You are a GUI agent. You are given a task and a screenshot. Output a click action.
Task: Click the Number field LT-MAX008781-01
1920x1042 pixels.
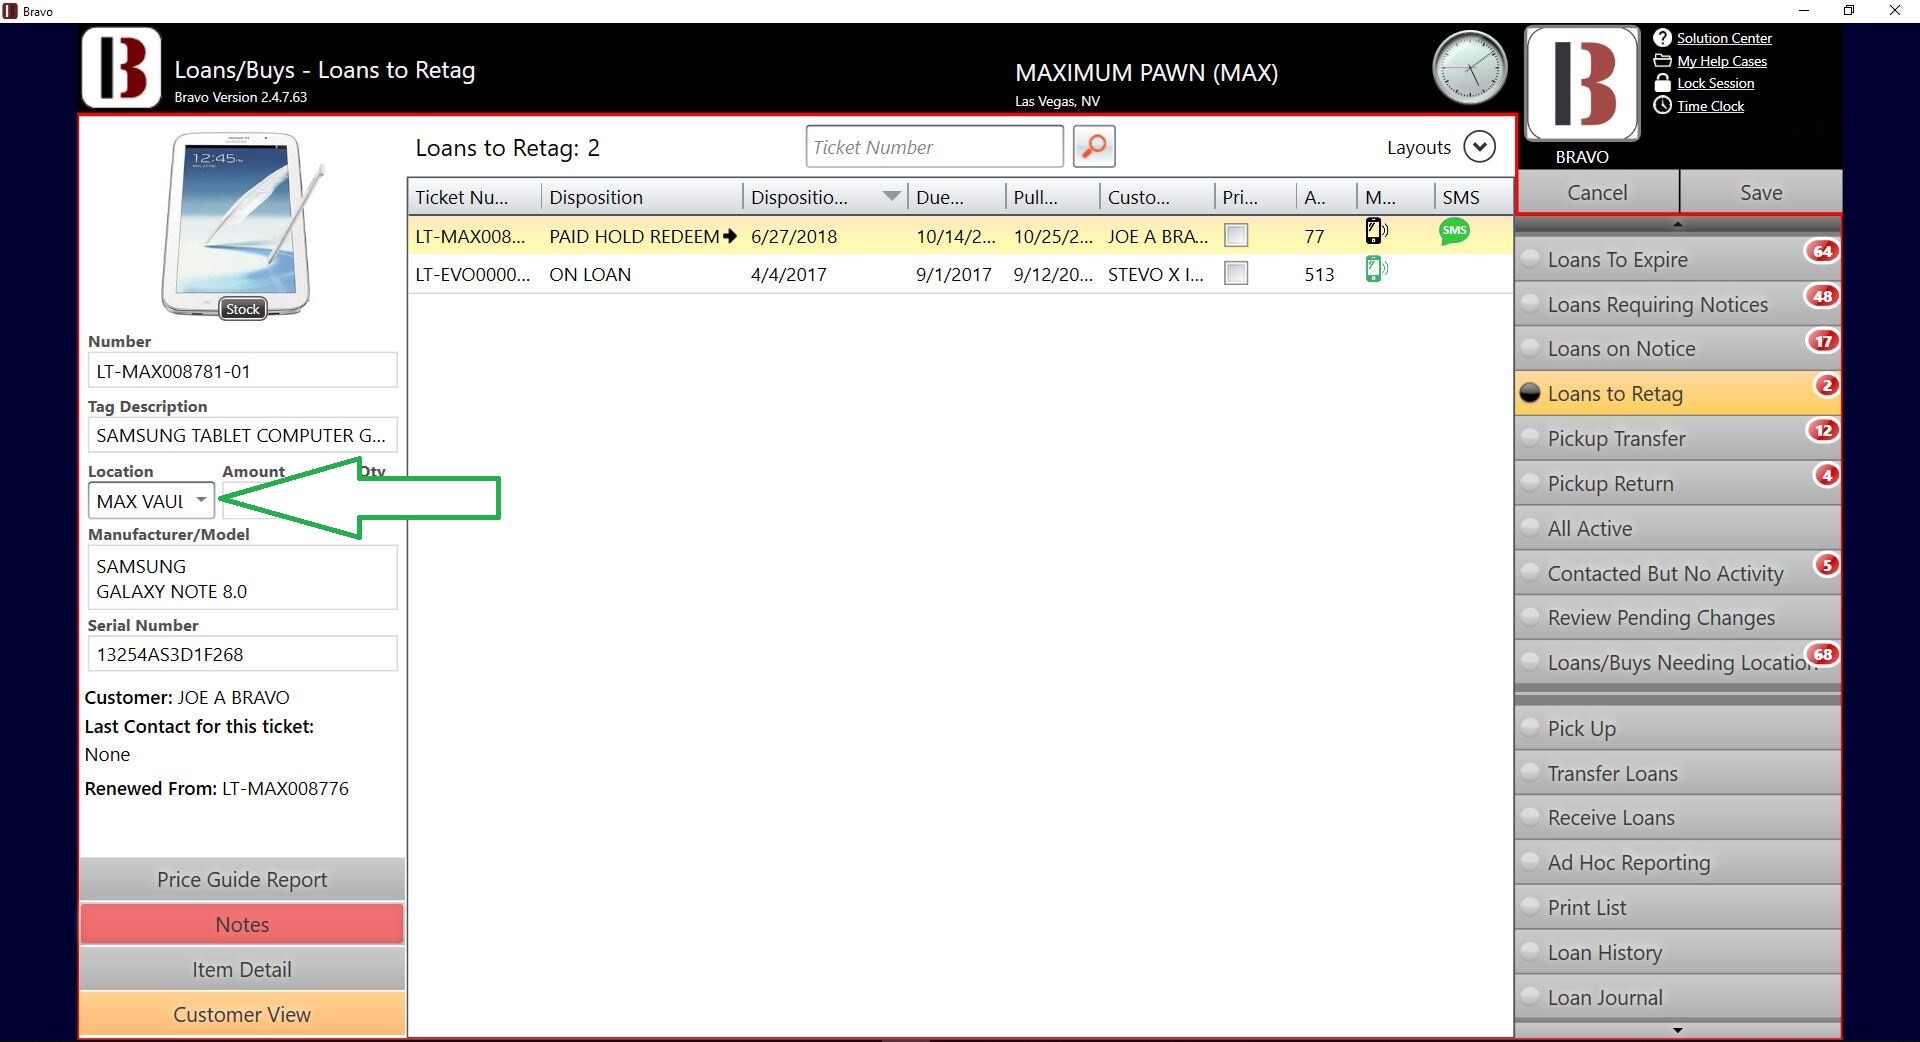click(242, 371)
